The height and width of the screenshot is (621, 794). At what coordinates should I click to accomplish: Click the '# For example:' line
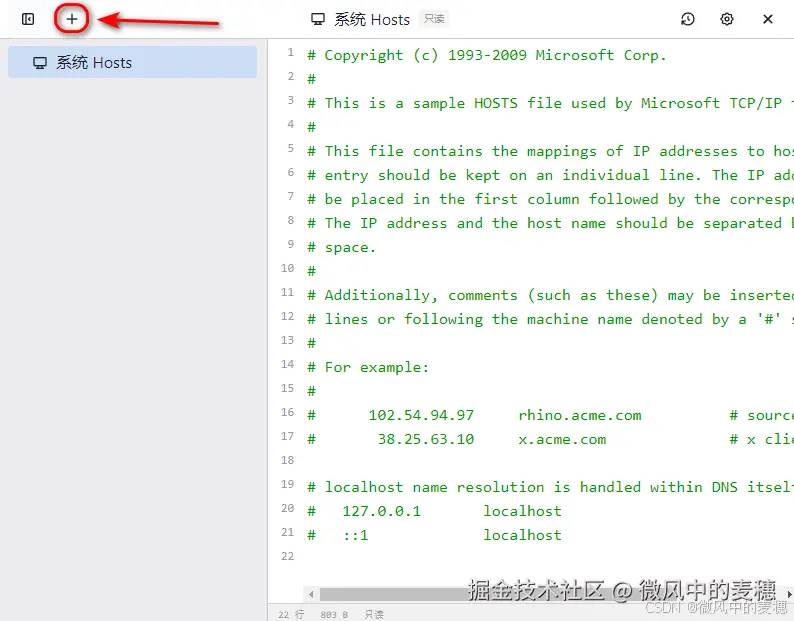(x=368, y=367)
